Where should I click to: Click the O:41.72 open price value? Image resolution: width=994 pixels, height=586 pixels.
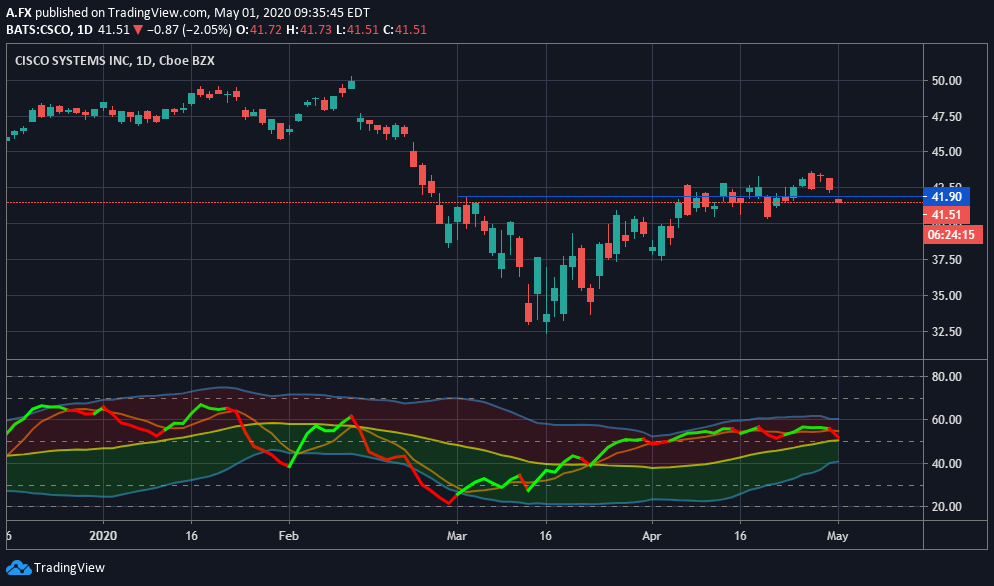[x=259, y=30]
